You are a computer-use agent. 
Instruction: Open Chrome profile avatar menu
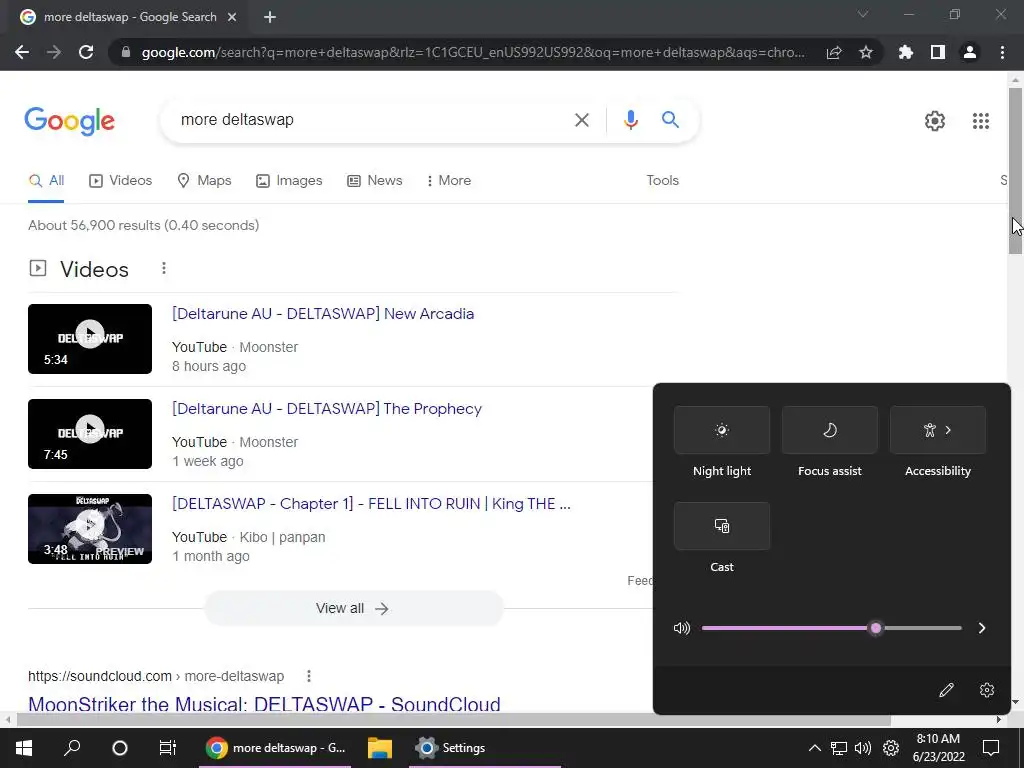tap(970, 52)
